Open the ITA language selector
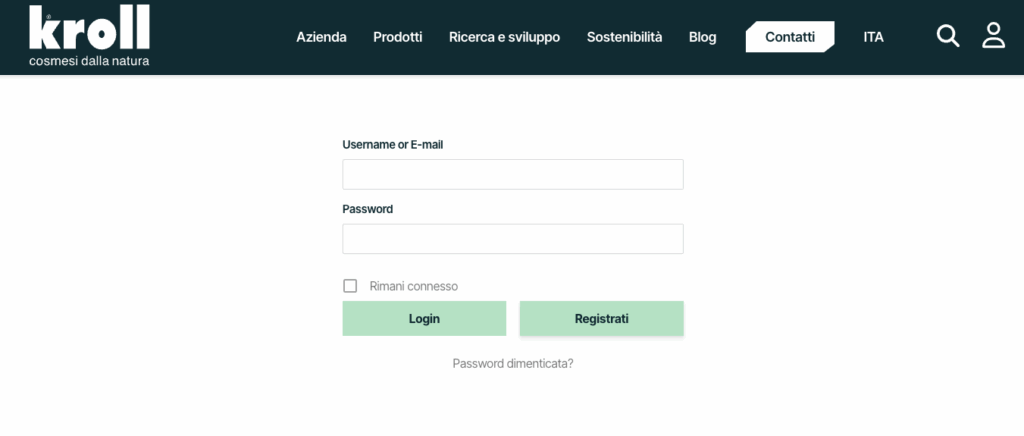1024x436 pixels. (873, 37)
